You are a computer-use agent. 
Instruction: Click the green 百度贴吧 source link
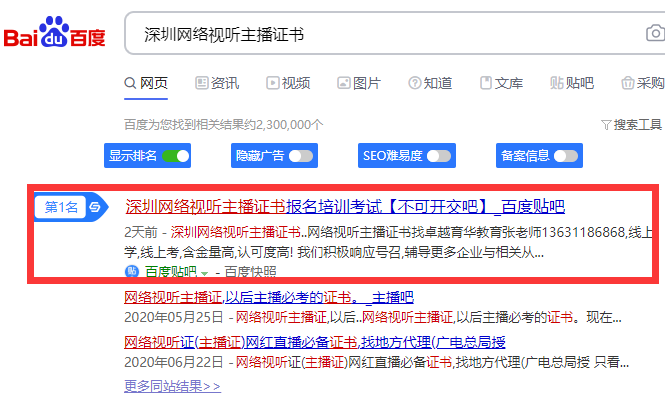coord(171,272)
